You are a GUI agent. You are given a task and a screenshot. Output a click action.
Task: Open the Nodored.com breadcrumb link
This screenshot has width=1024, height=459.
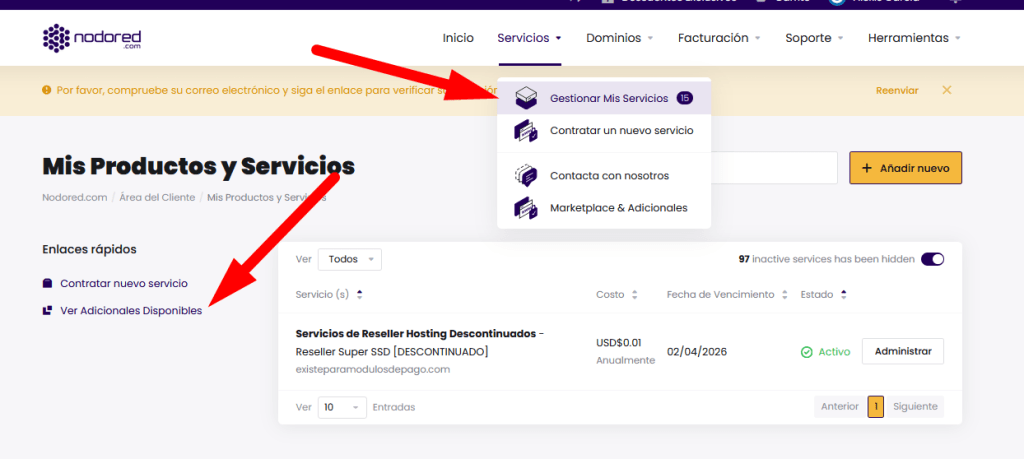[74, 197]
